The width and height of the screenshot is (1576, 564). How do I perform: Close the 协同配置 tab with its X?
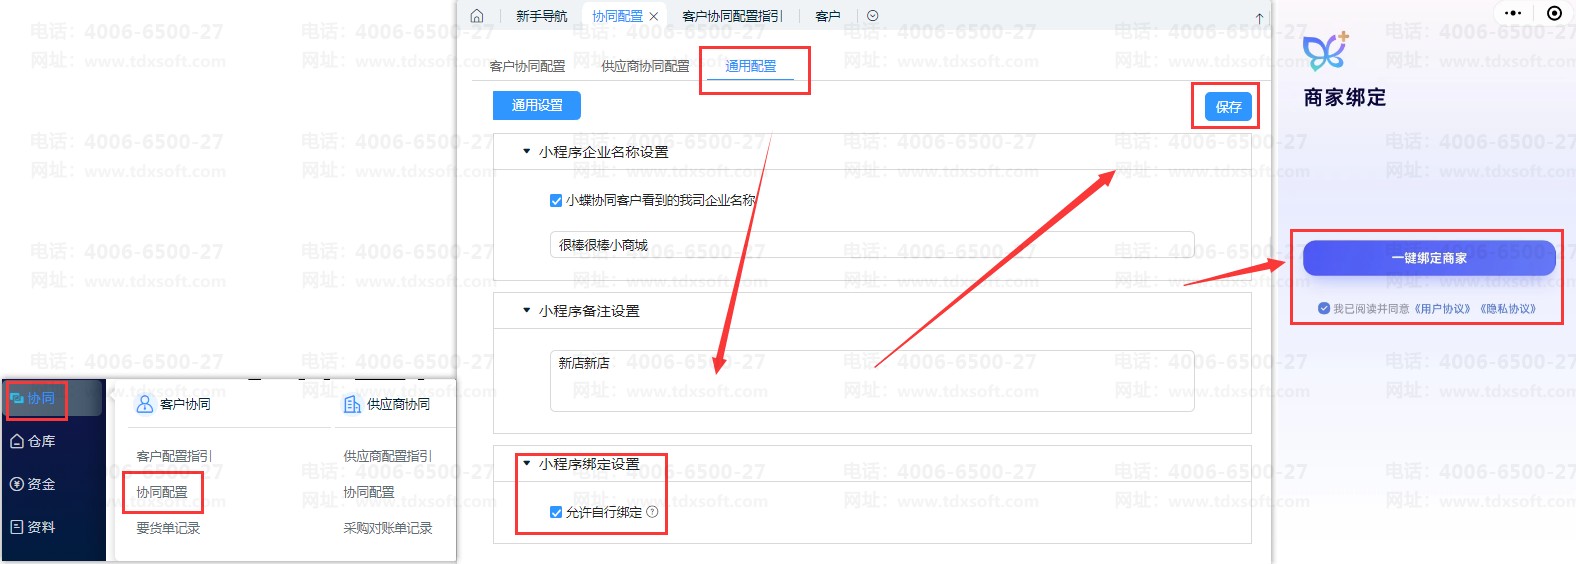(654, 16)
